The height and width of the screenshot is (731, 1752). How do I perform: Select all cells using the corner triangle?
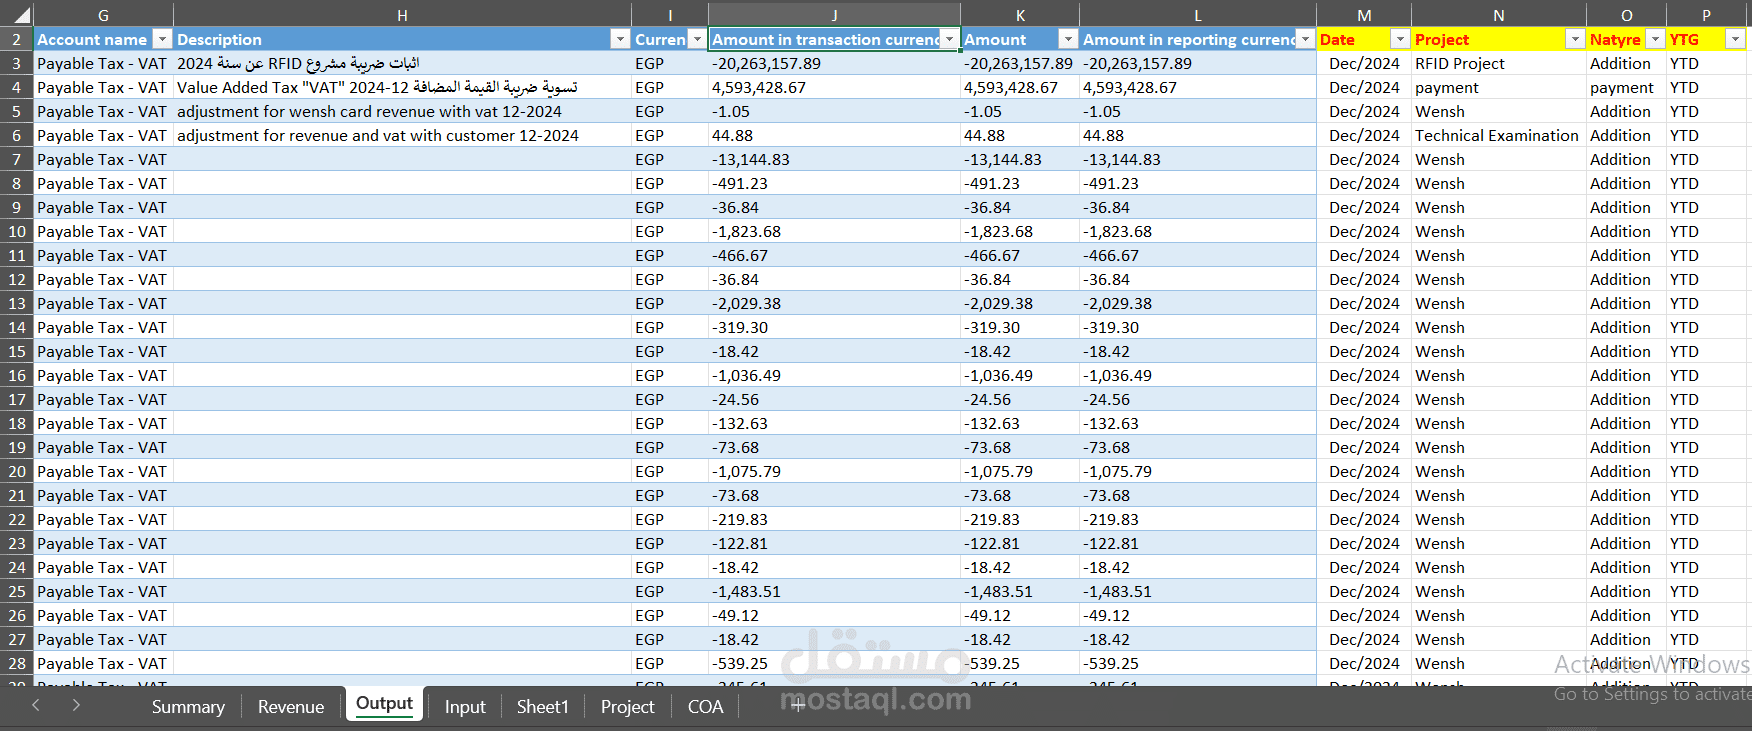click(22, 15)
